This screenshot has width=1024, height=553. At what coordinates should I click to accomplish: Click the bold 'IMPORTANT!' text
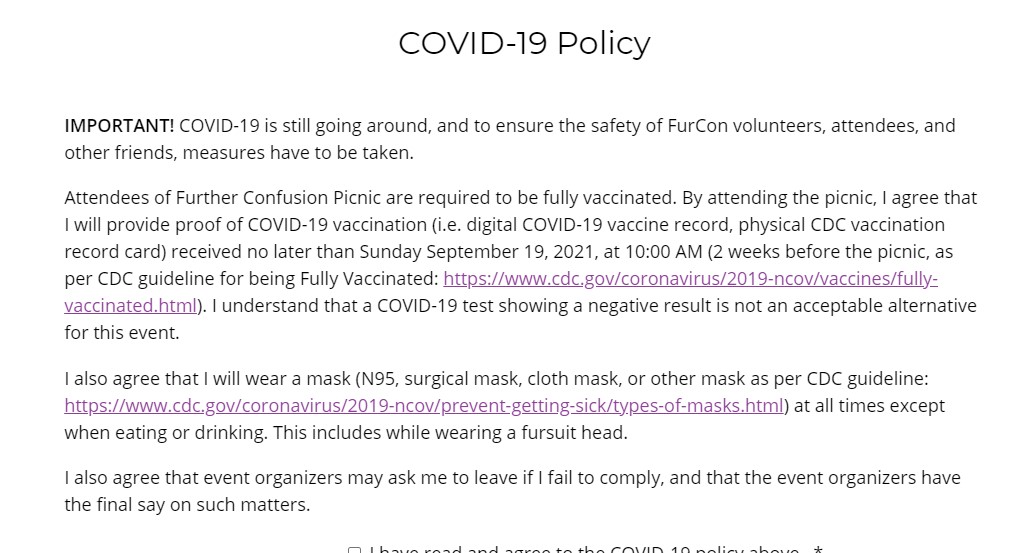pos(119,126)
